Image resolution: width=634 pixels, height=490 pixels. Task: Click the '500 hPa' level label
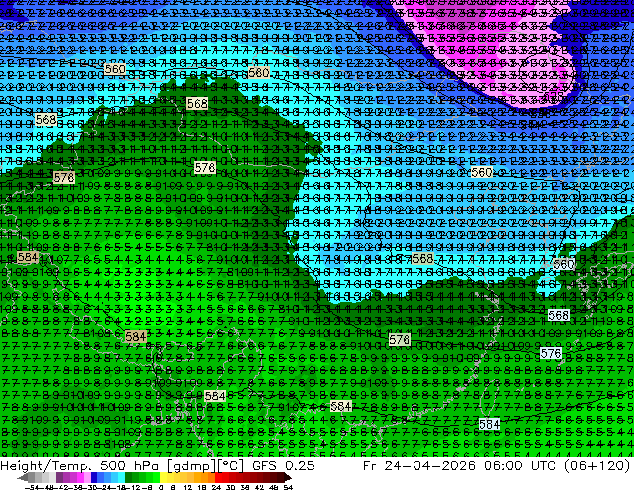127,465
